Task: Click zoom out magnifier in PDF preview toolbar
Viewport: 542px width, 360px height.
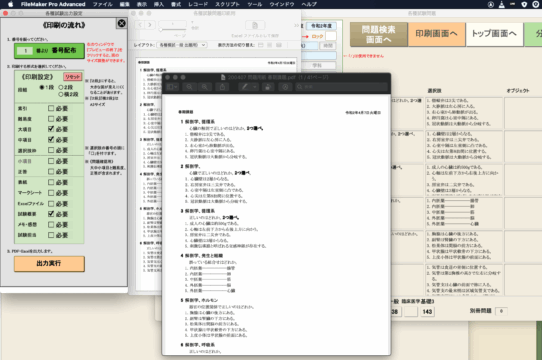Action: pos(189,87)
